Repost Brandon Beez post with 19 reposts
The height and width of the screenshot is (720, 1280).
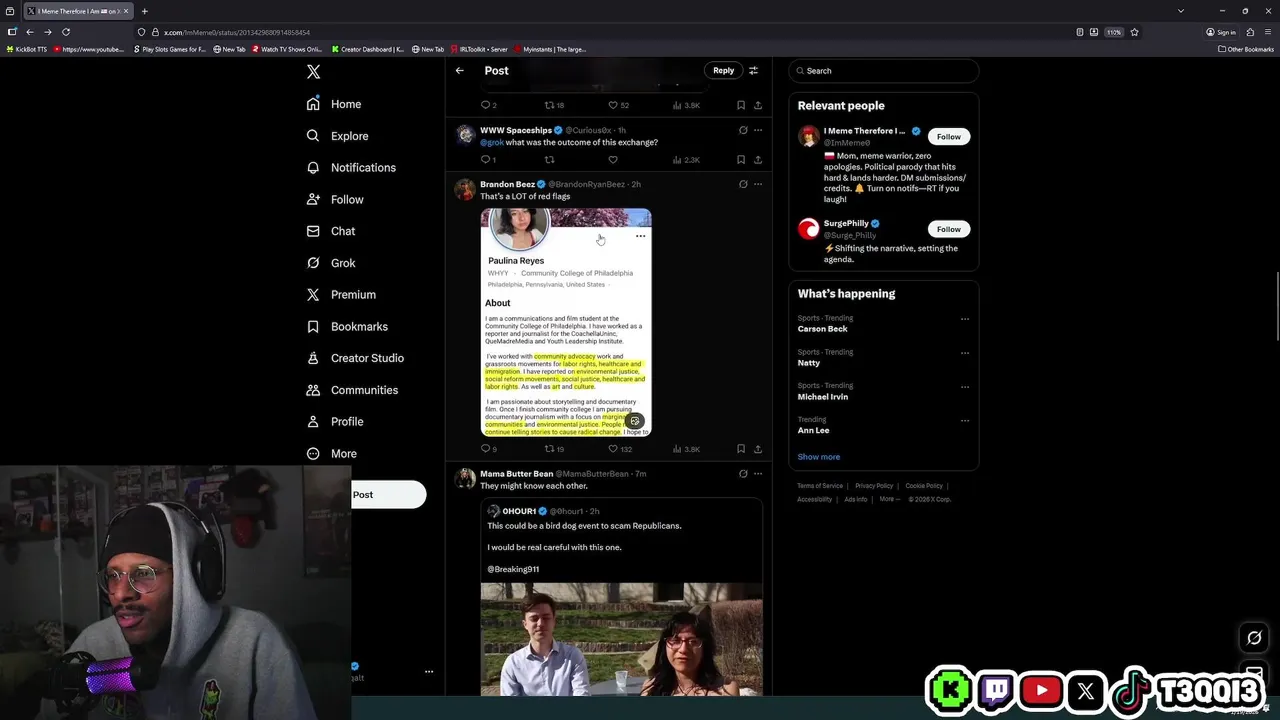pyautogui.click(x=554, y=449)
